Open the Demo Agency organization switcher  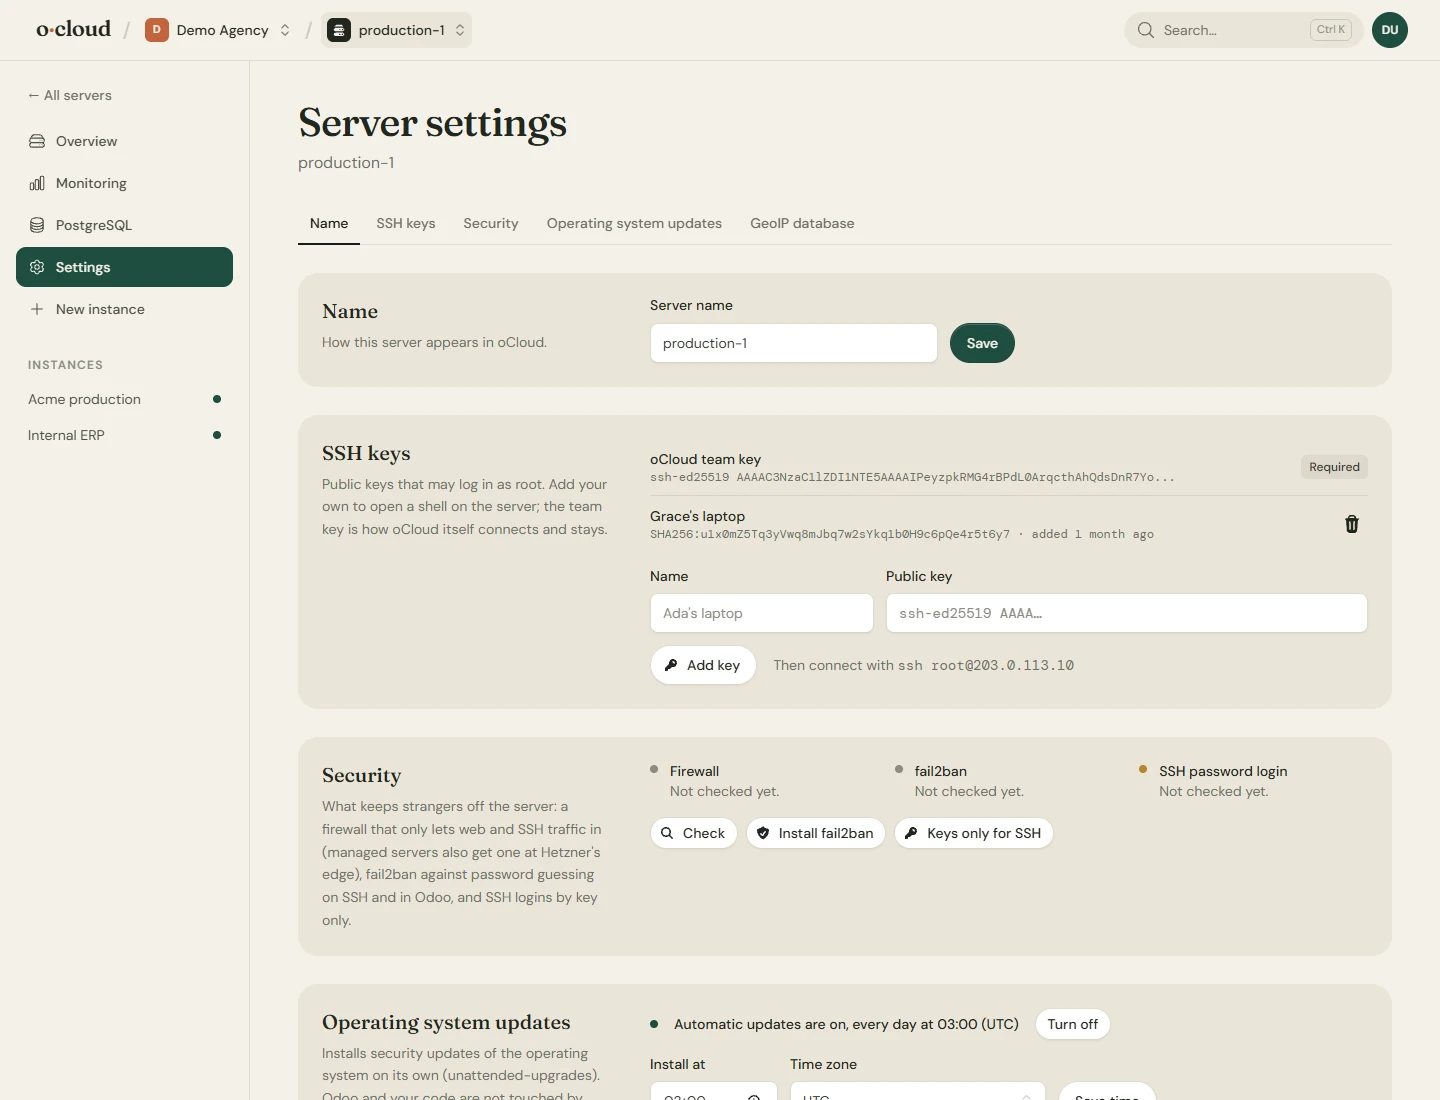[x=219, y=30]
